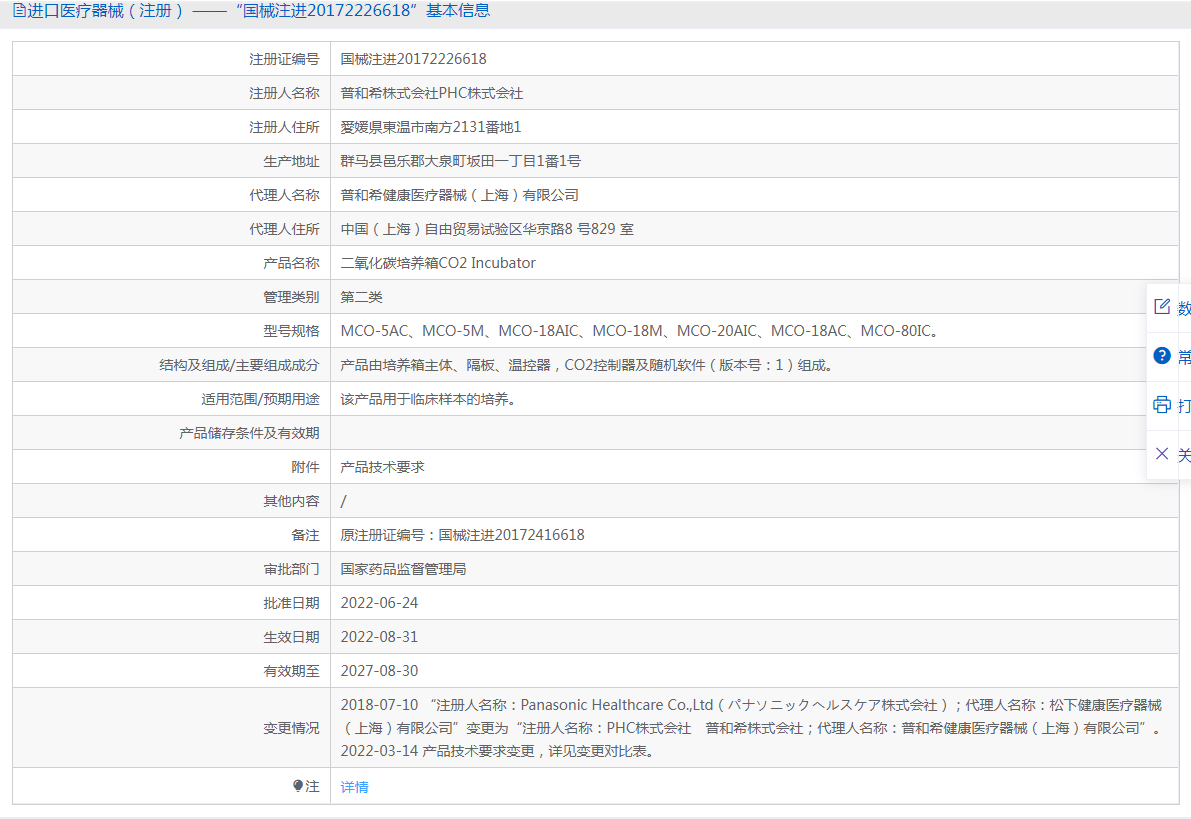Click production address 群马县邑乐郡大泉町坂田一丁目1番1号

point(460,161)
